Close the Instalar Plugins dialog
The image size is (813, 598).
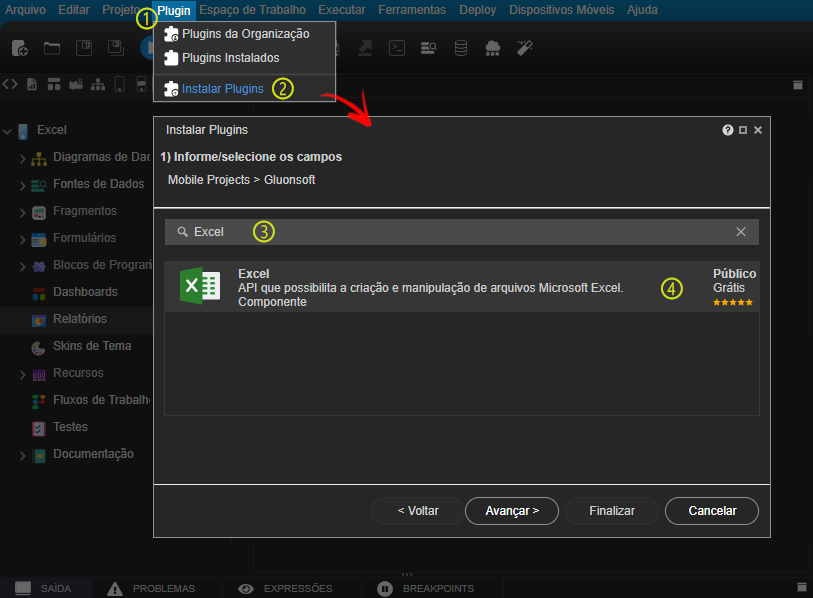(x=758, y=130)
